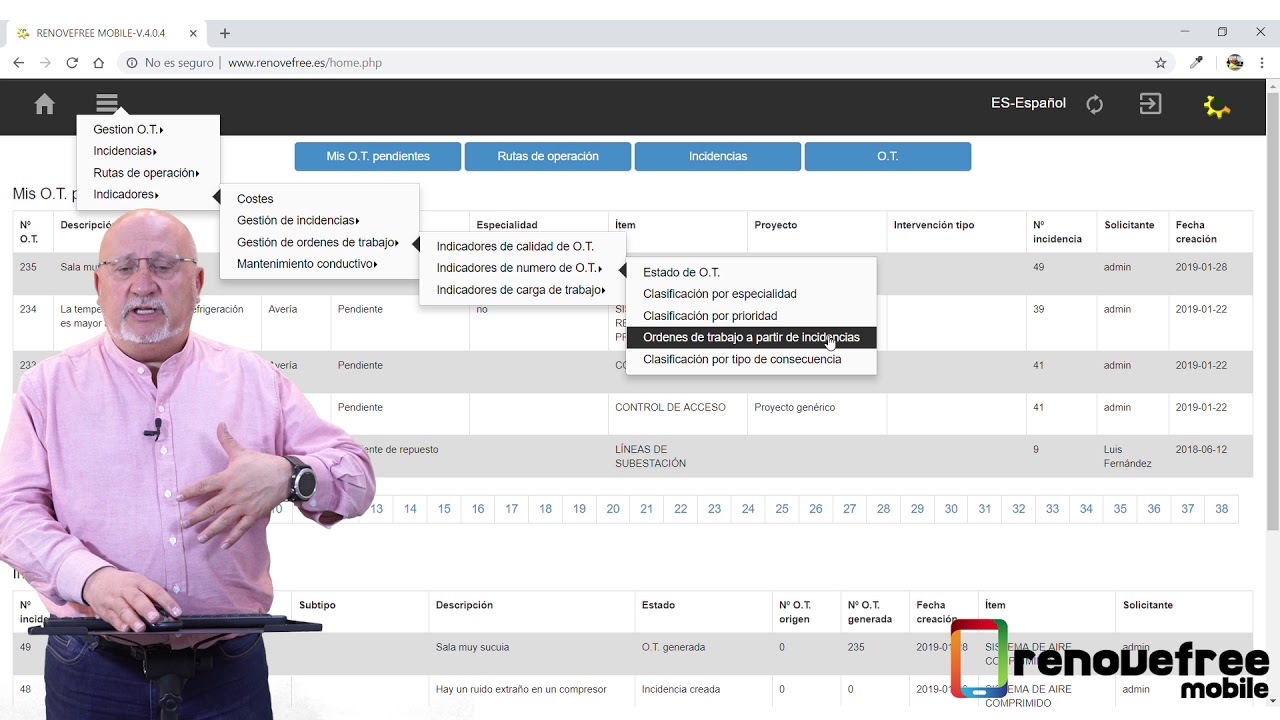Viewport: 1280px width, 720px height.
Task: Bookmark this page with star icon
Action: (x=1161, y=62)
